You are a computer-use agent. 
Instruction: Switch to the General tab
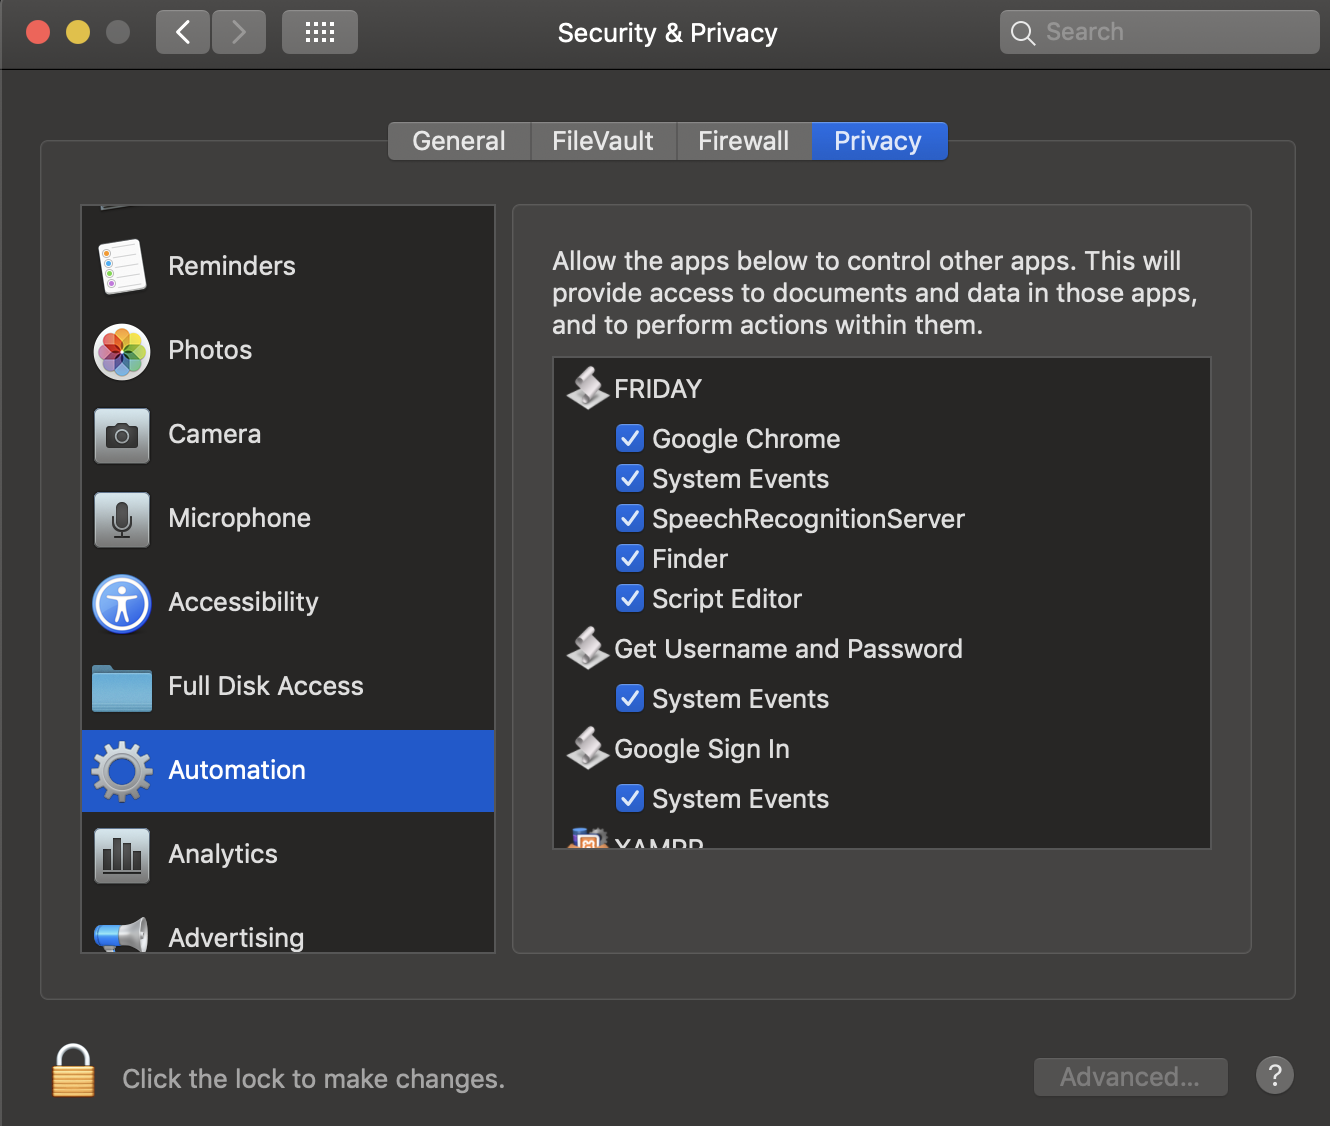click(x=459, y=141)
